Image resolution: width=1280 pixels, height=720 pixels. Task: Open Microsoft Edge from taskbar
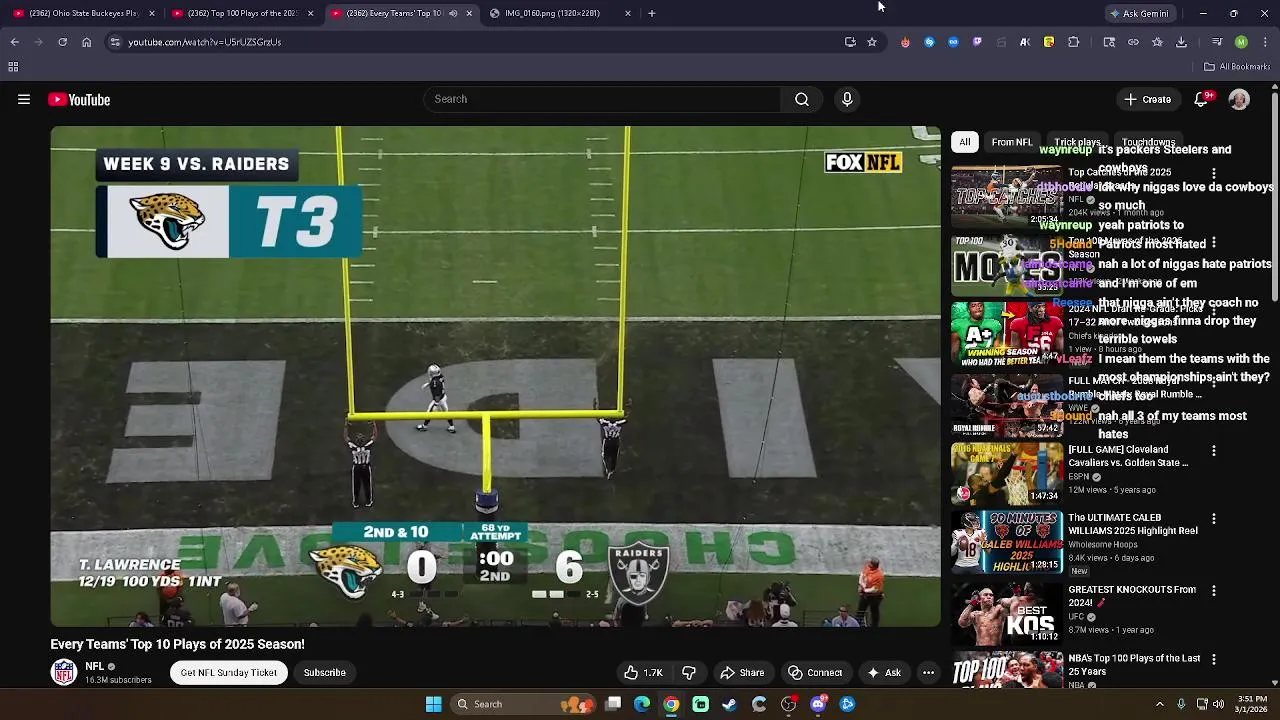pyautogui.click(x=642, y=704)
